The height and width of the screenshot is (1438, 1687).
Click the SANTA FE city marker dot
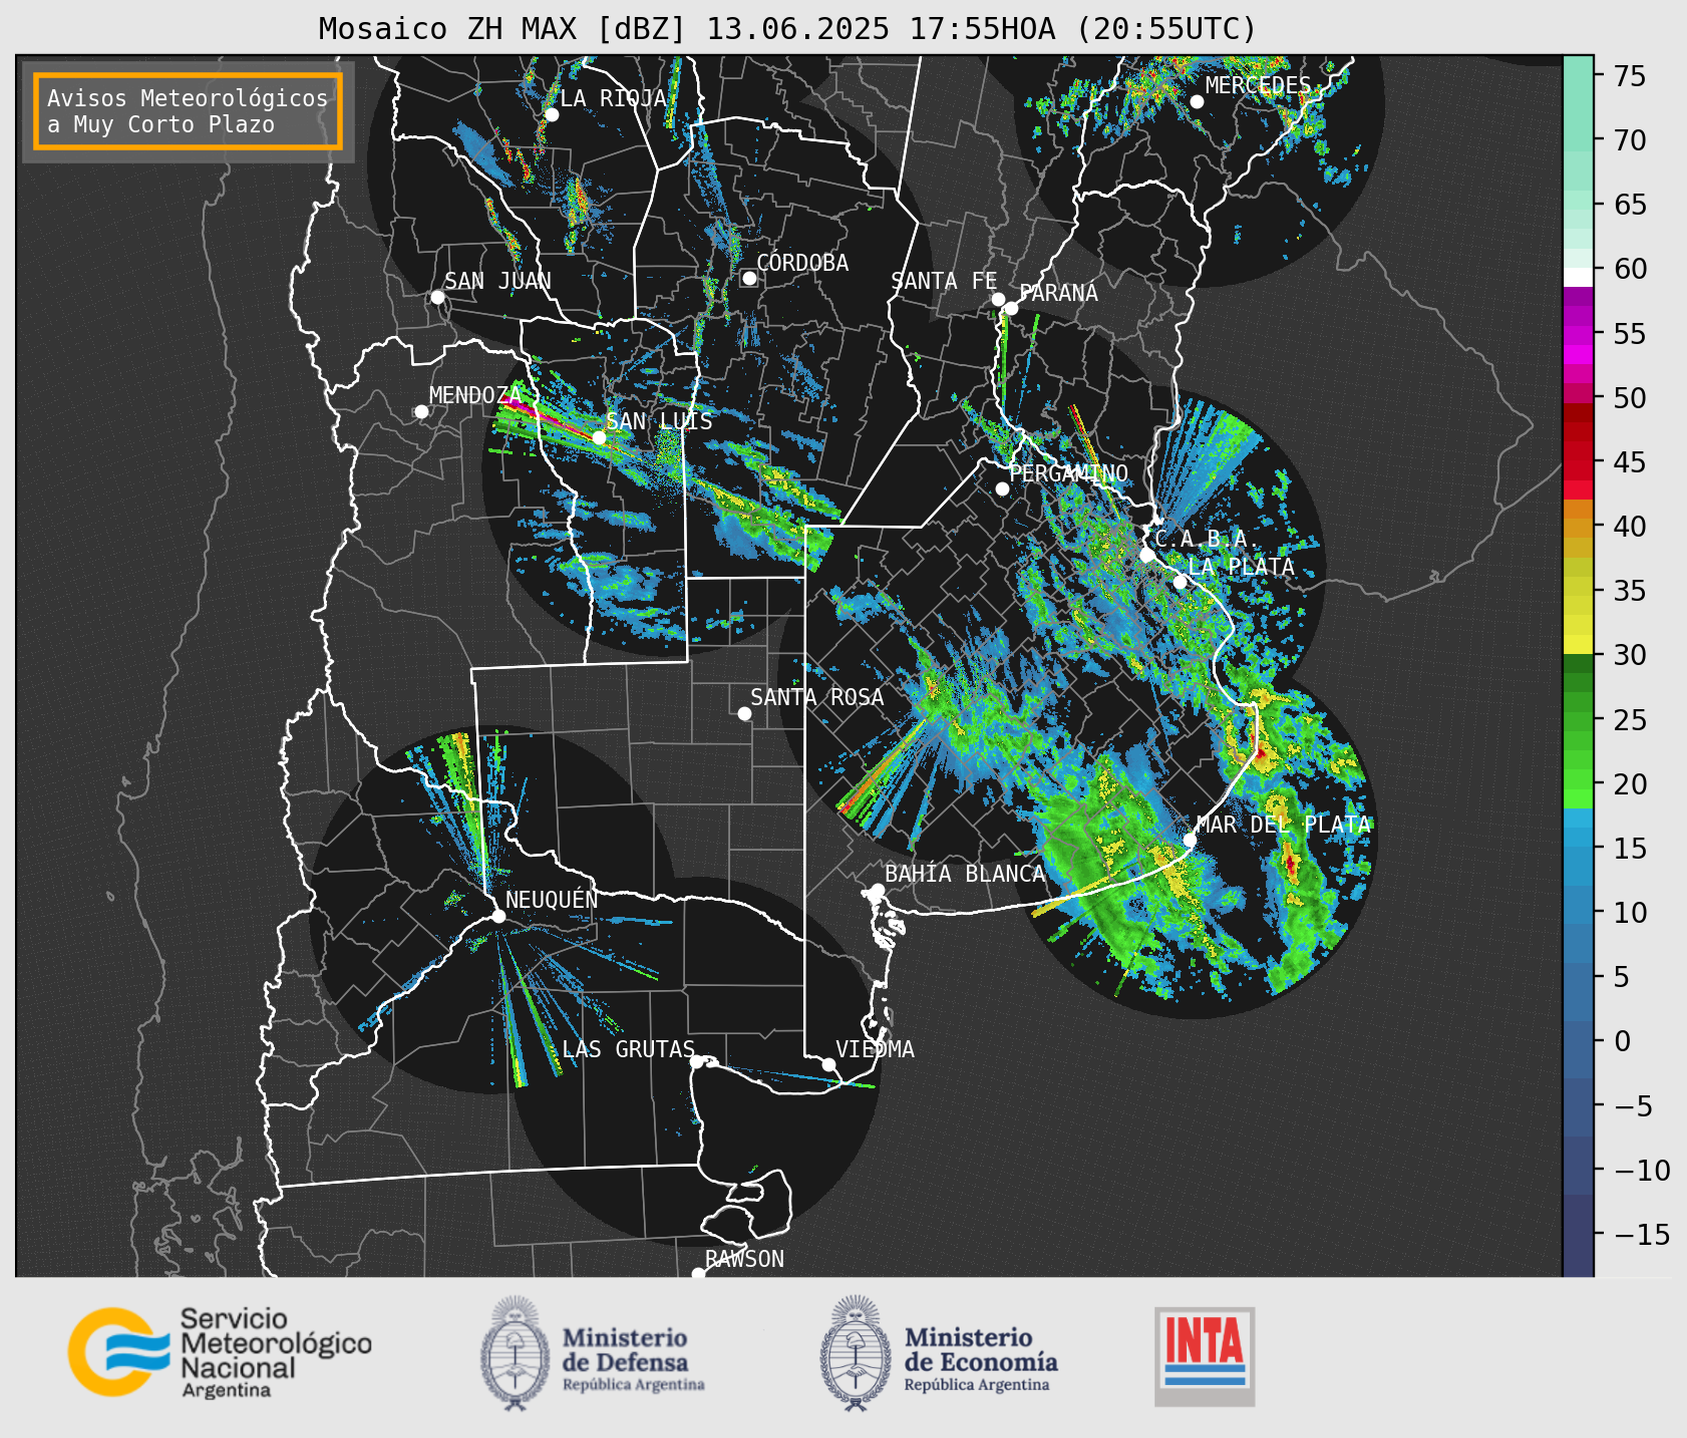point(998,299)
